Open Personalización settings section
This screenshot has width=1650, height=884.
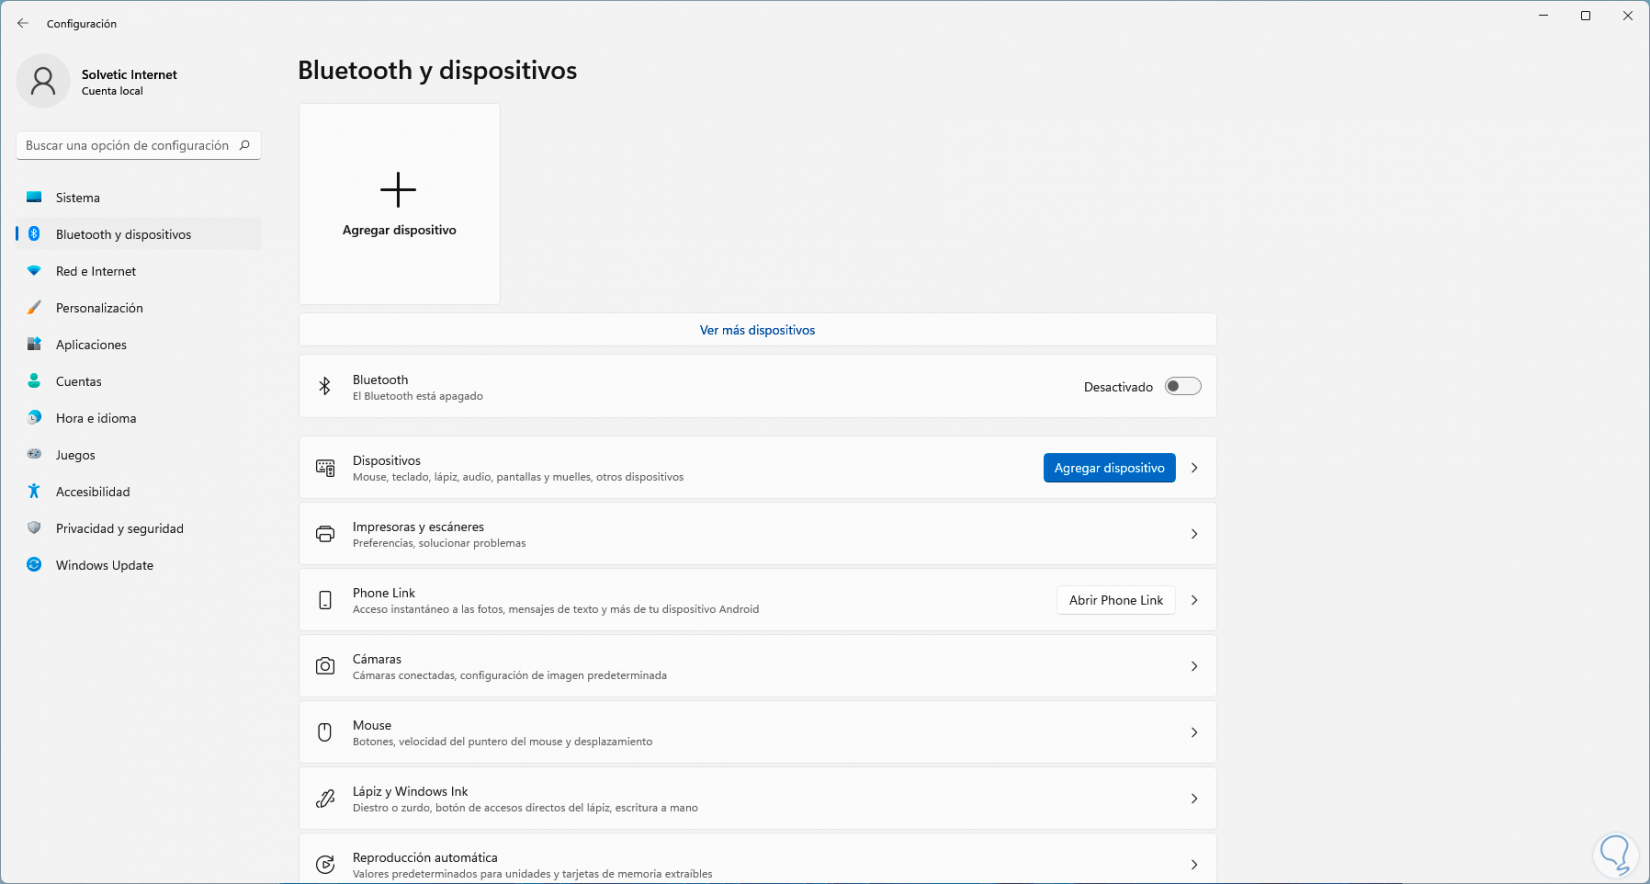pyautogui.click(x=99, y=308)
